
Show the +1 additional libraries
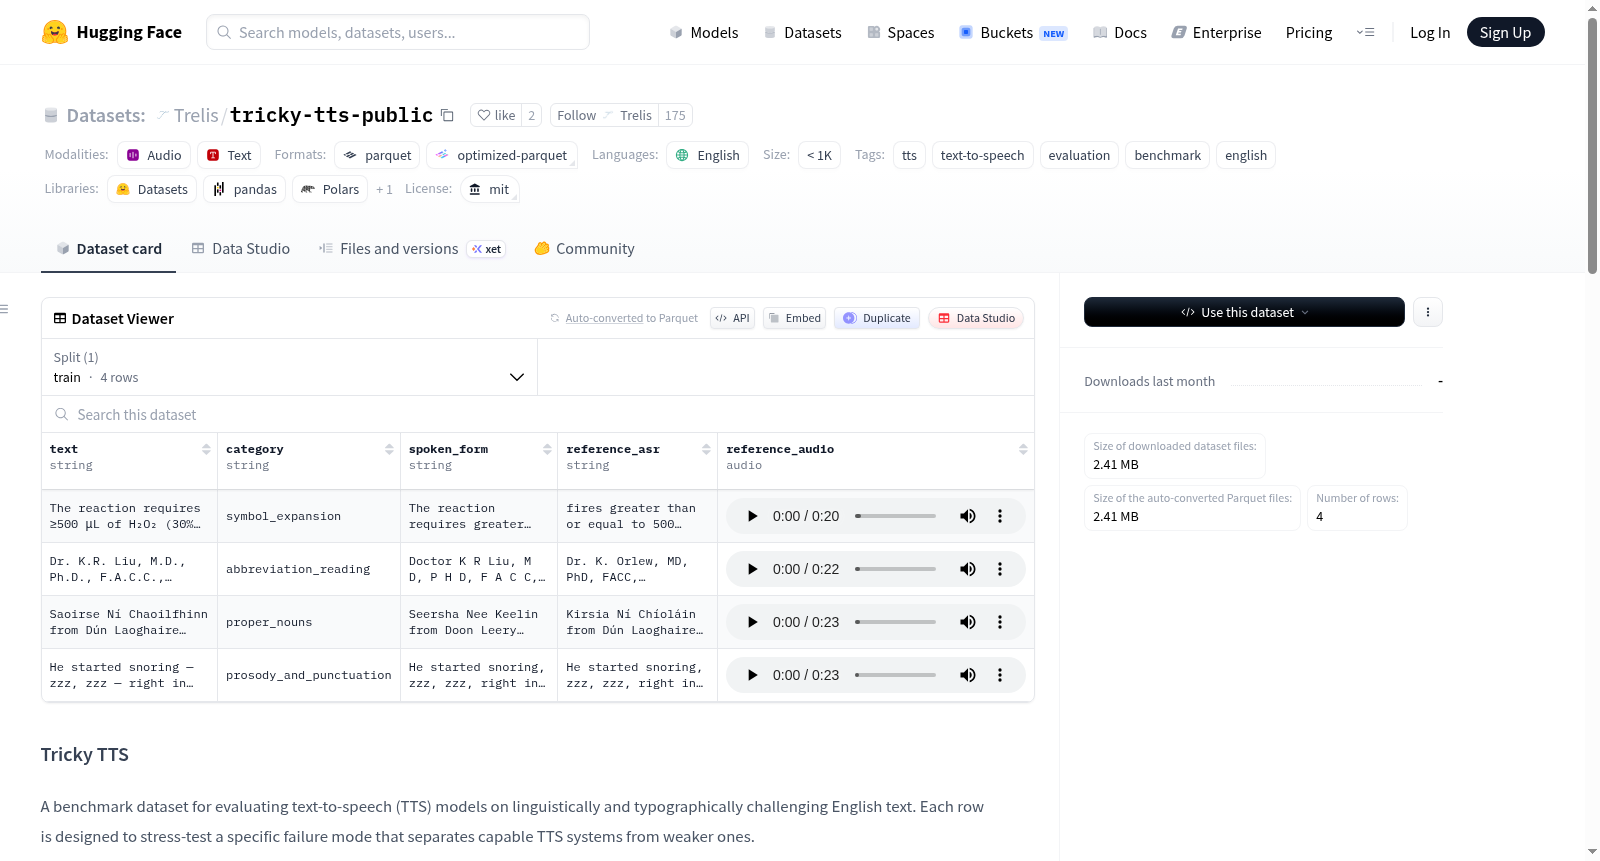point(384,189)
